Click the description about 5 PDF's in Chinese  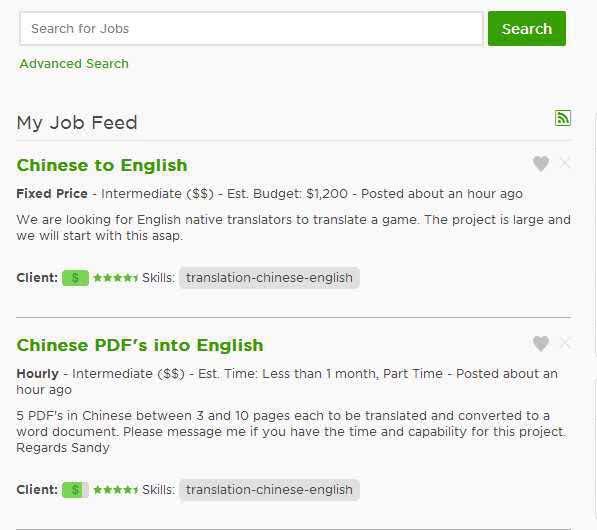291,431
